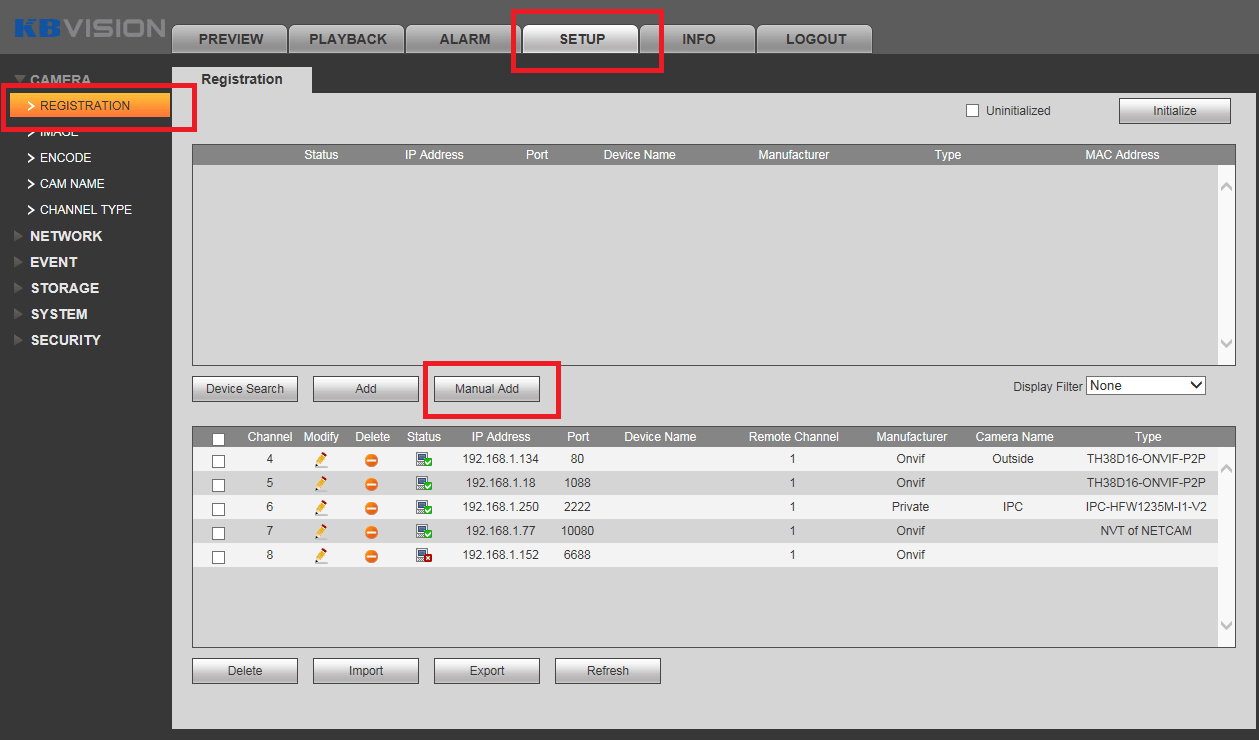
Task: Click the edit pencil for channel 6
Action: [x=321, y=507]
